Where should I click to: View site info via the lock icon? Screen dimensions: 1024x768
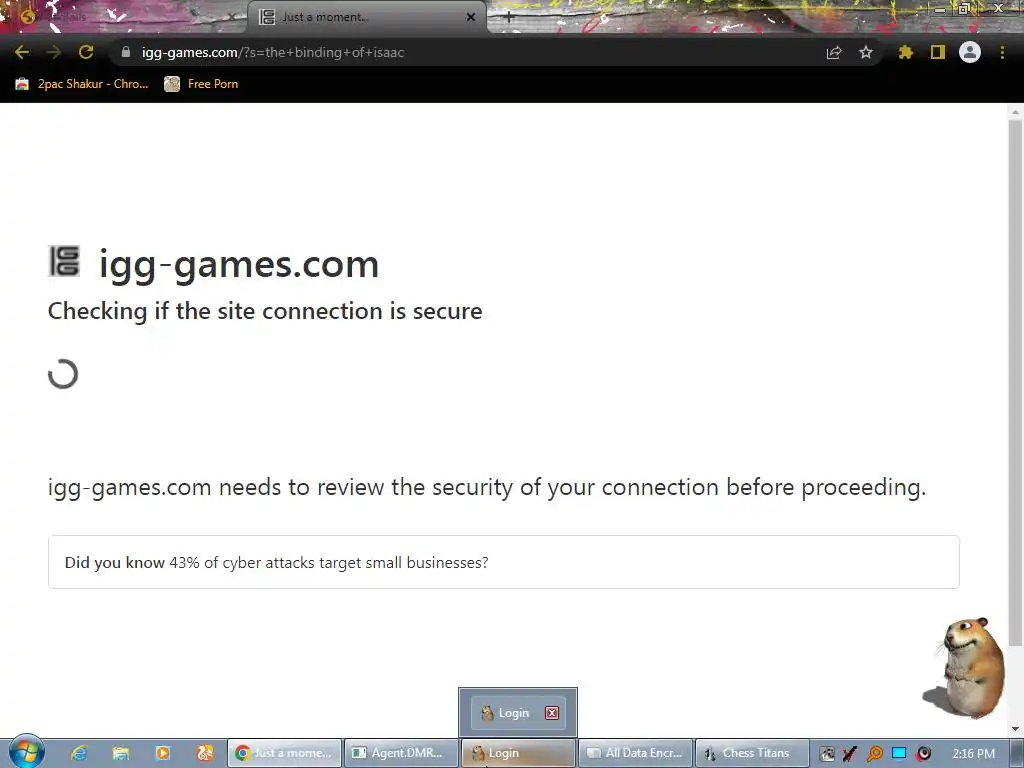[x=126, y=52]
